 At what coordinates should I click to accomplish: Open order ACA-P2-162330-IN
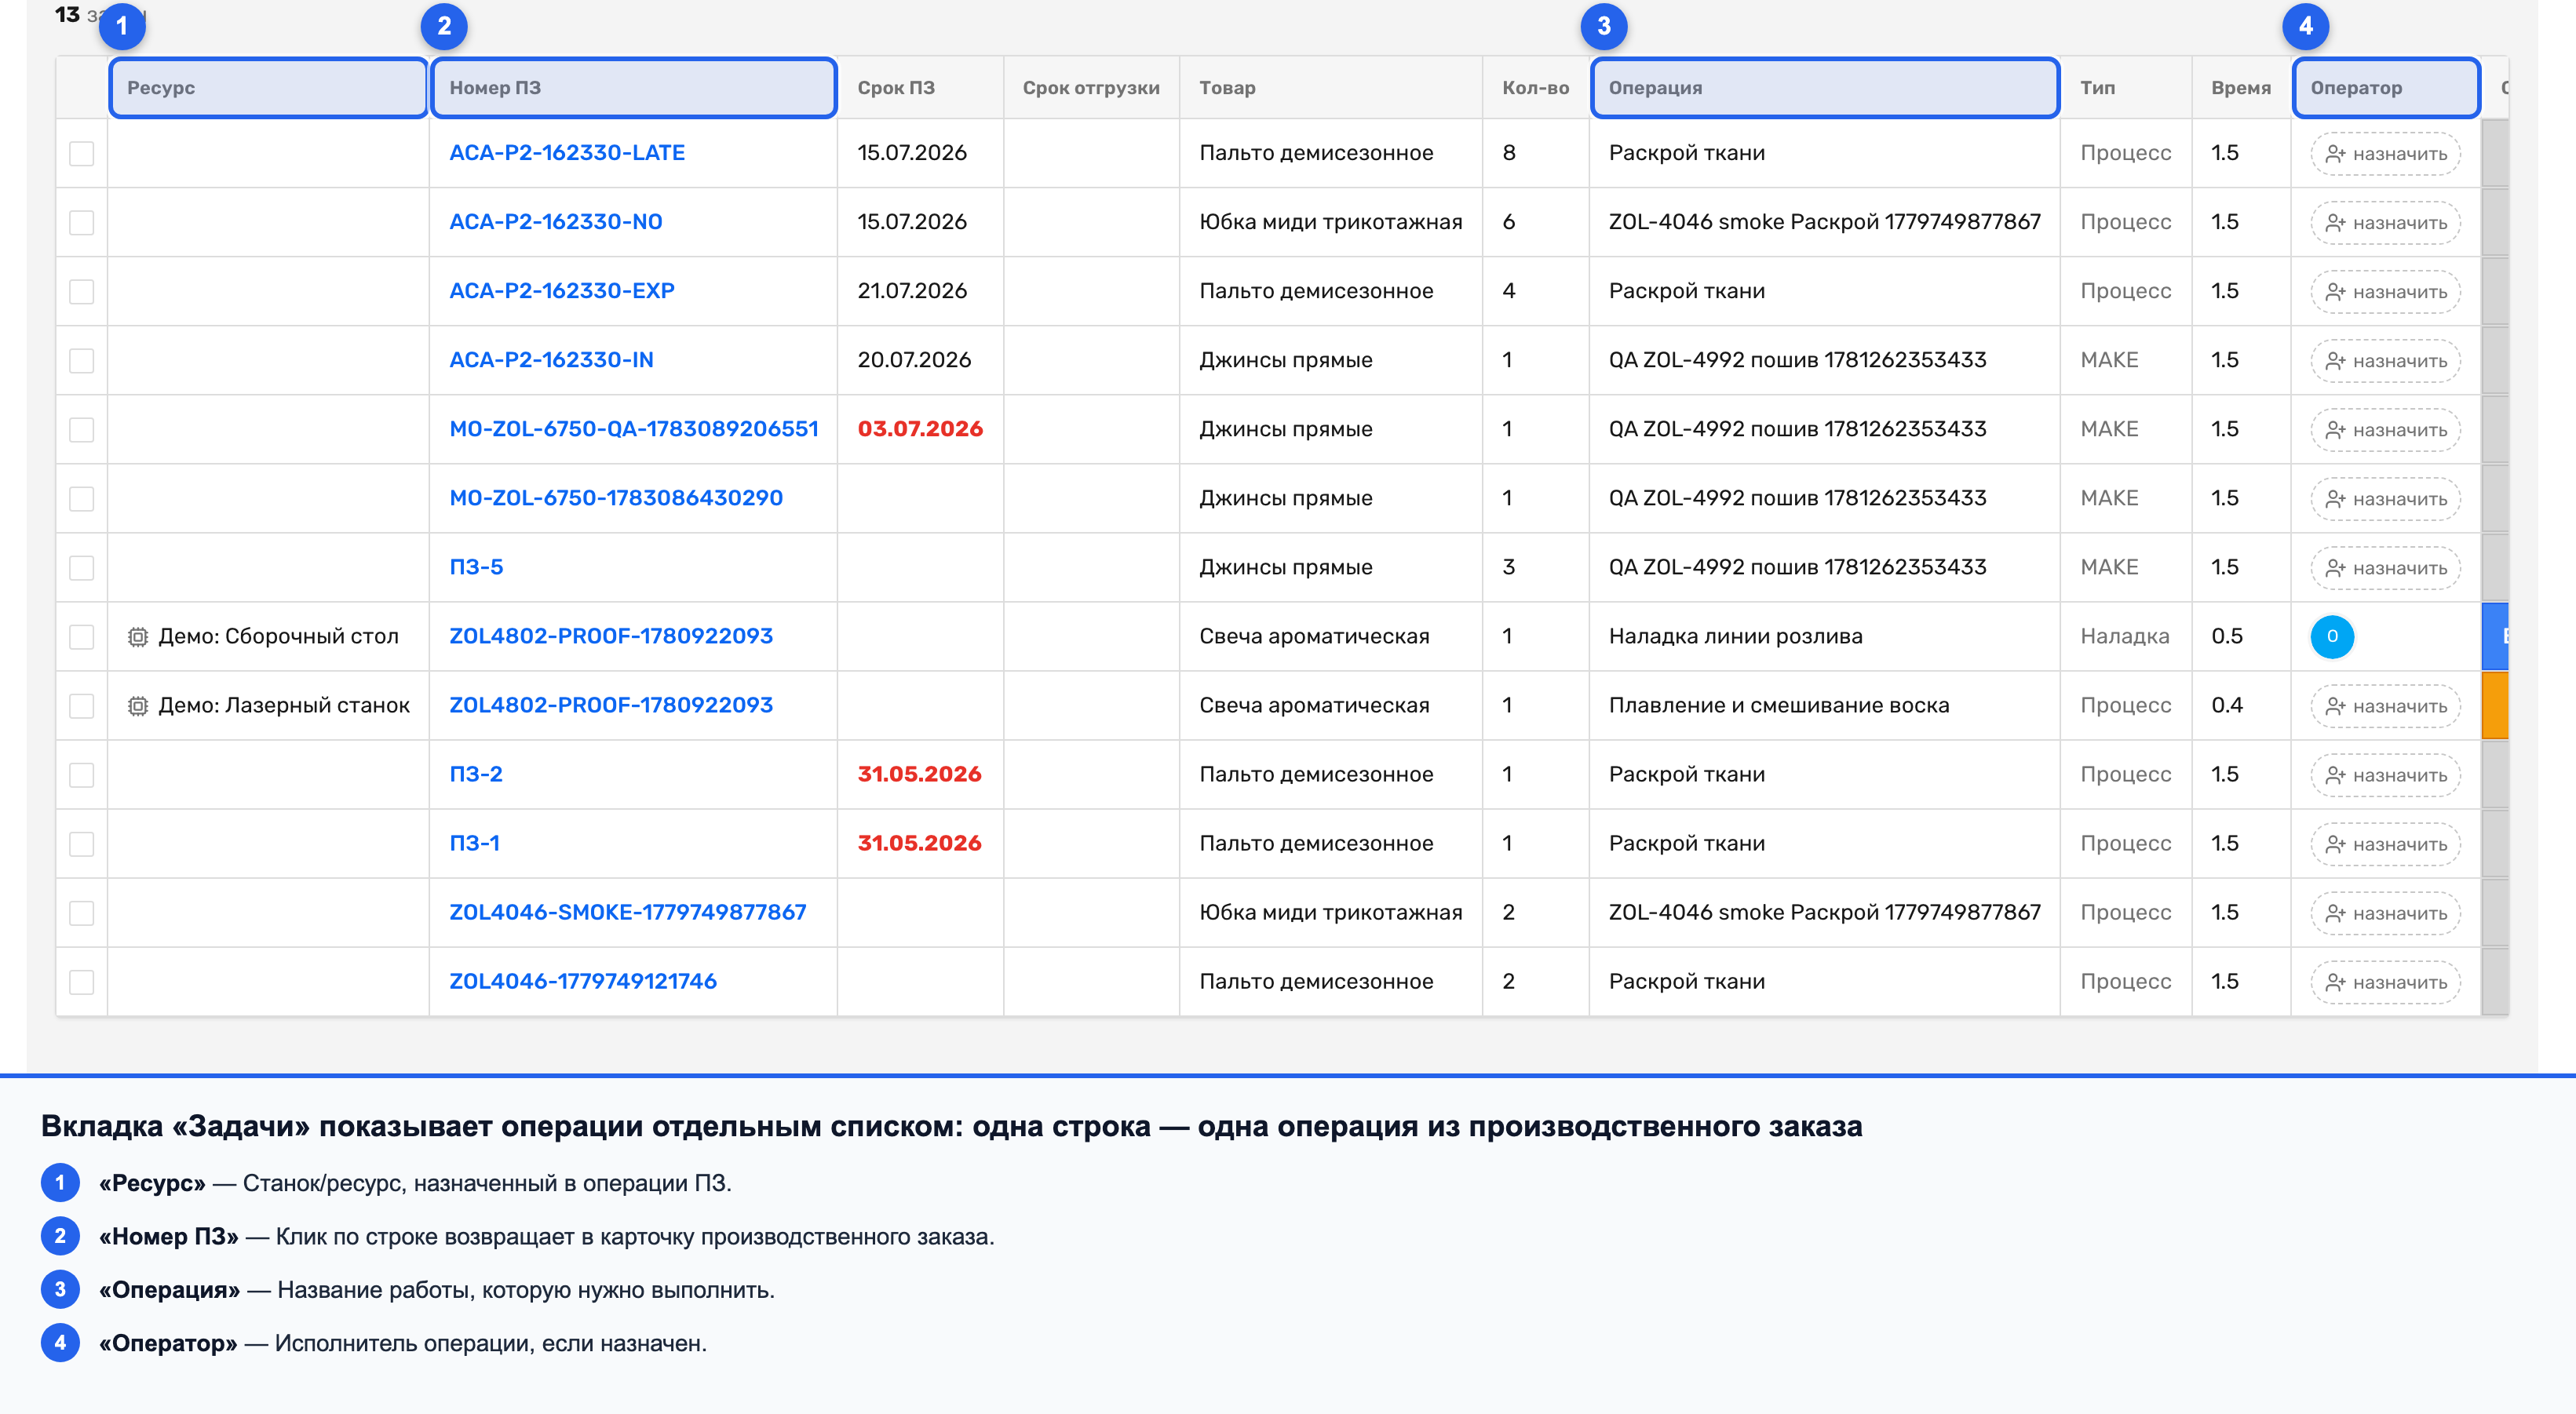coord(551,360)
